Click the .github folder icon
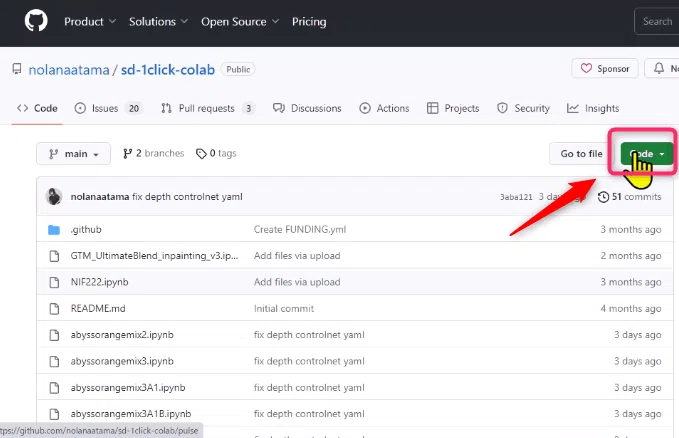Image resolution: width=679 pixels, height=438 pixels. [54, 230]
